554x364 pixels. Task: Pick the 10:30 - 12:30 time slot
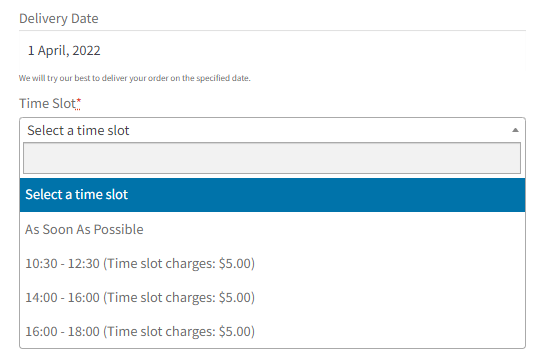click(272, 263)
